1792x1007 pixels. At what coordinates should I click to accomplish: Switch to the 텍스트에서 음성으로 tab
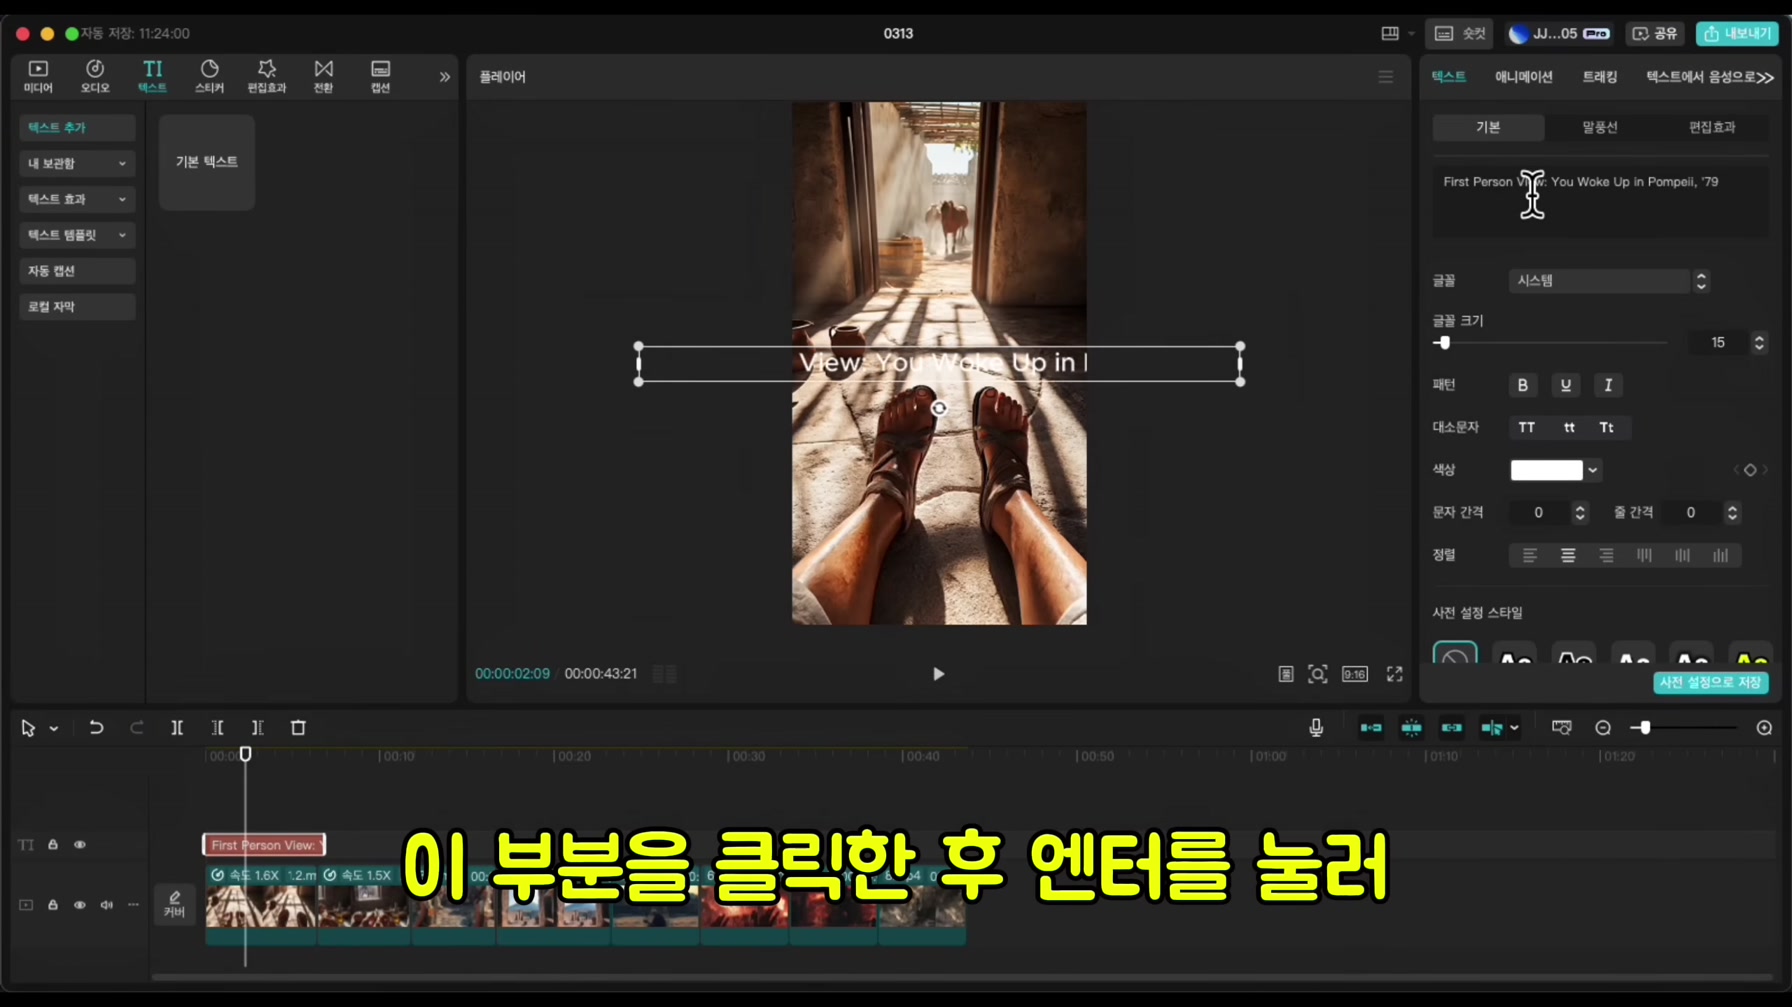tap(1700, 77)
